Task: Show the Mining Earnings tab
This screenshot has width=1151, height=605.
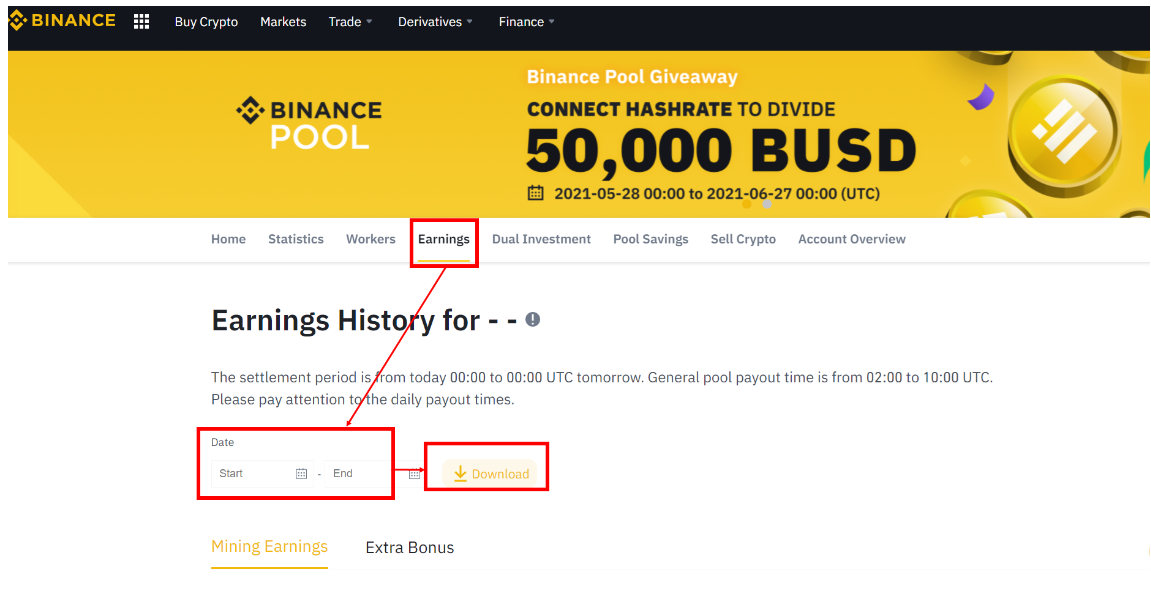Action: pos(269,547)
